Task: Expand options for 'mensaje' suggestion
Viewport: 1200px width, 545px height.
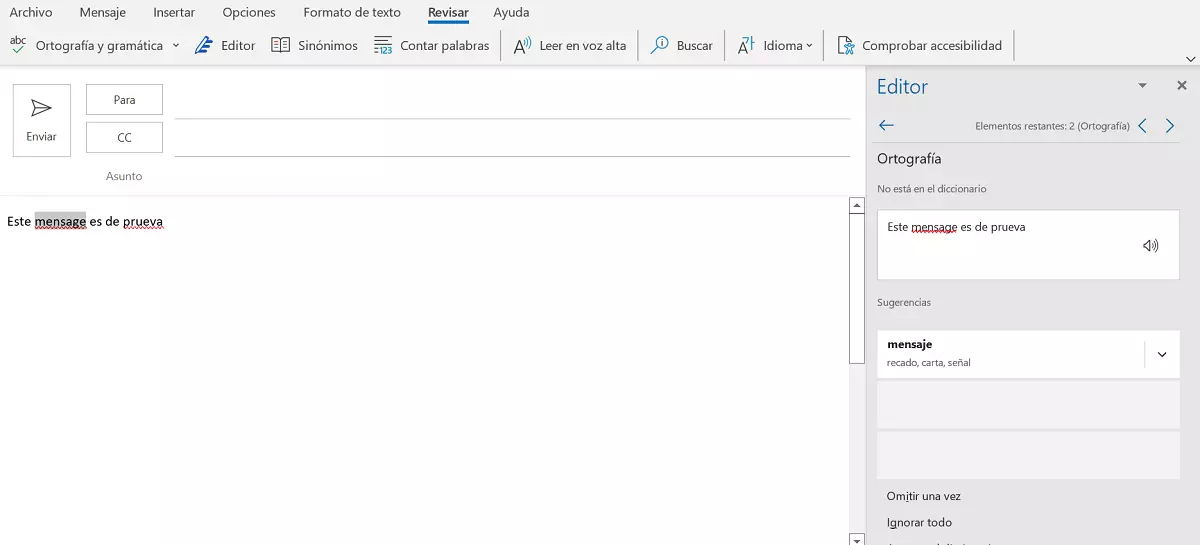Action: 1161,354
